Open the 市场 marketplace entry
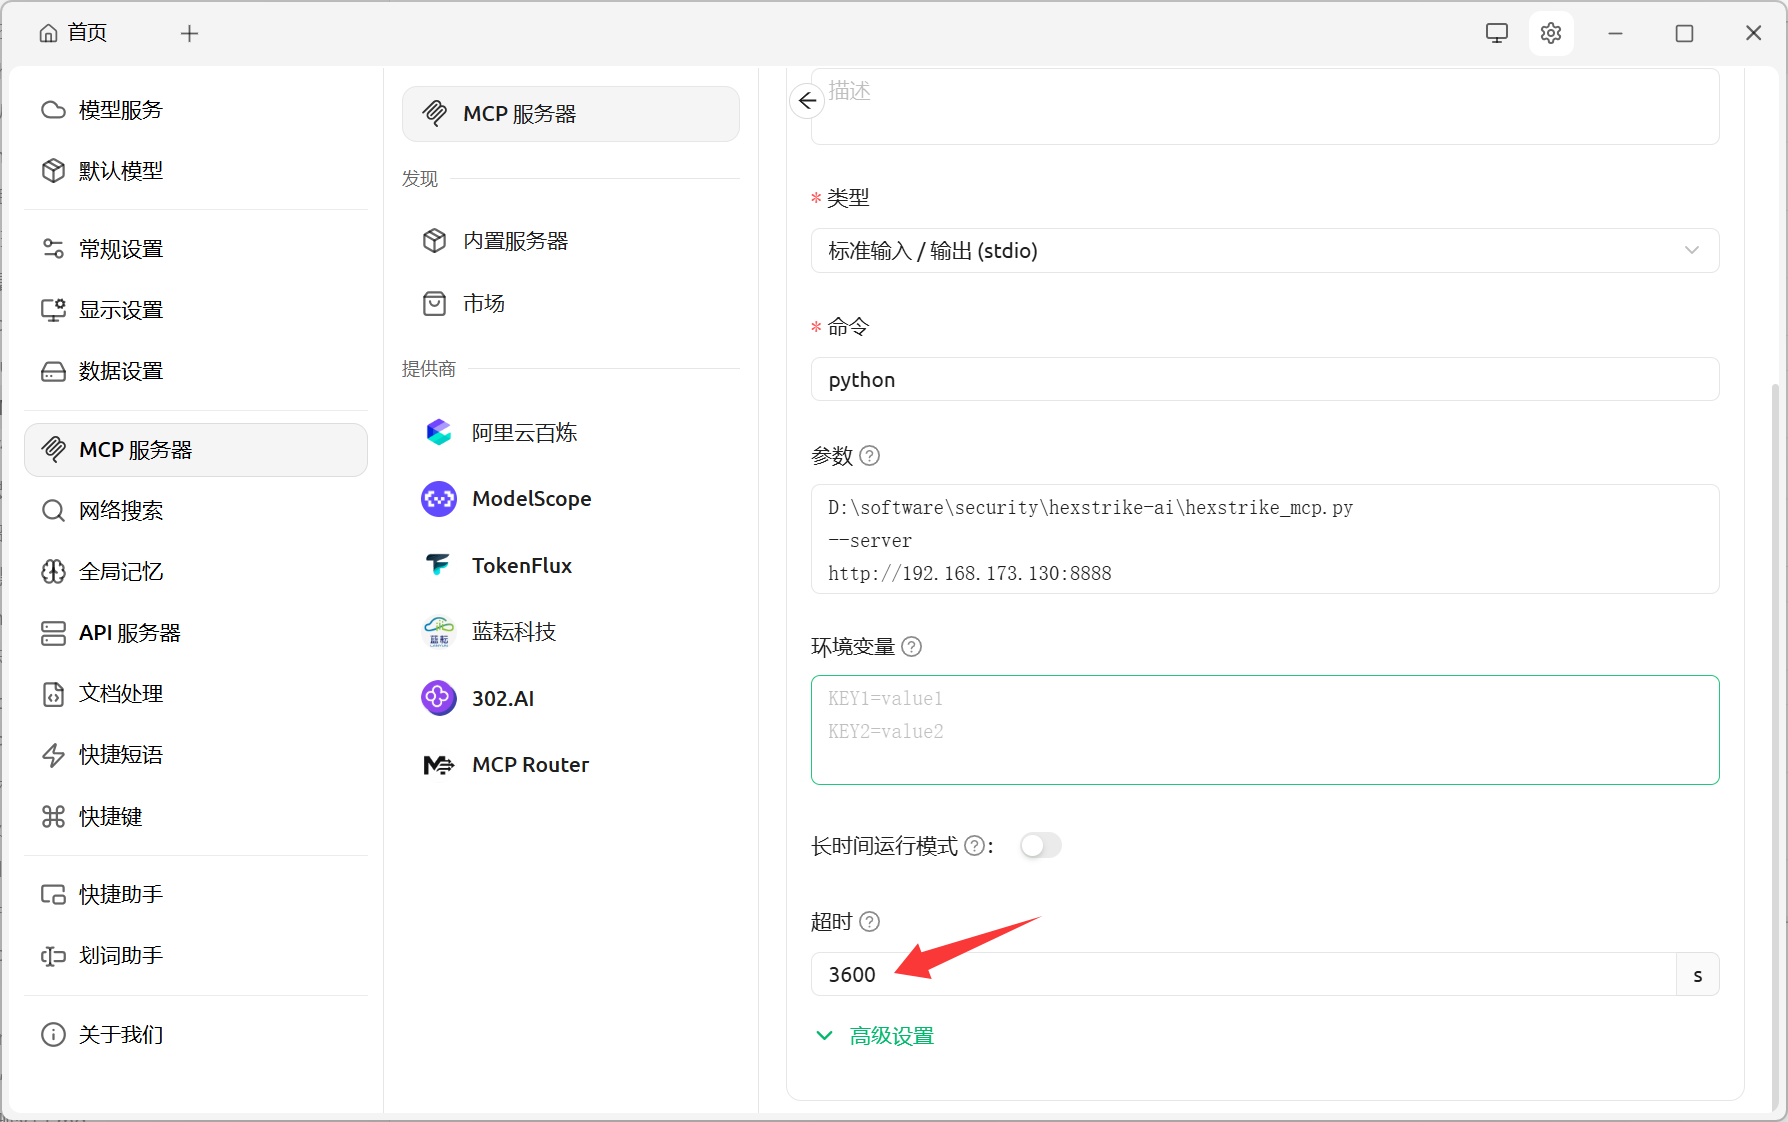The height and width of the screenshot is (1122, 1788). click(x=483, y=304)
